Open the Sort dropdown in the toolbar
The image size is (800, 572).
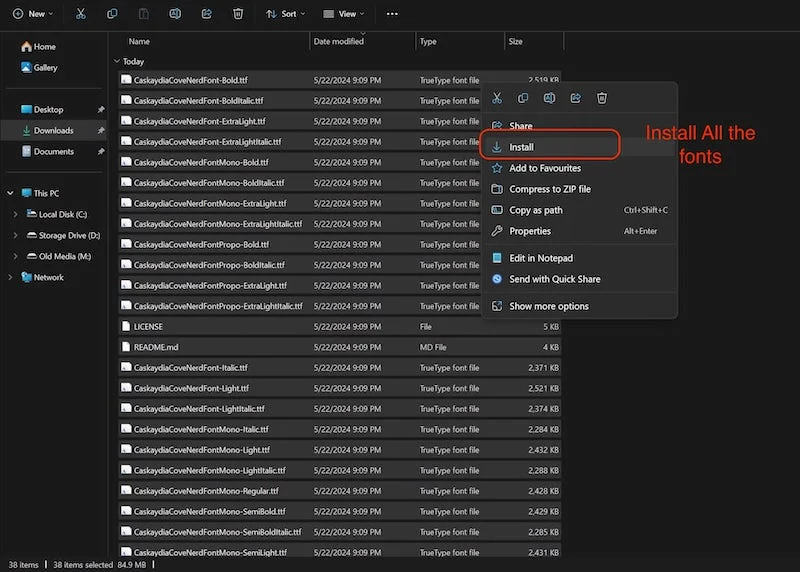(285, 14)
